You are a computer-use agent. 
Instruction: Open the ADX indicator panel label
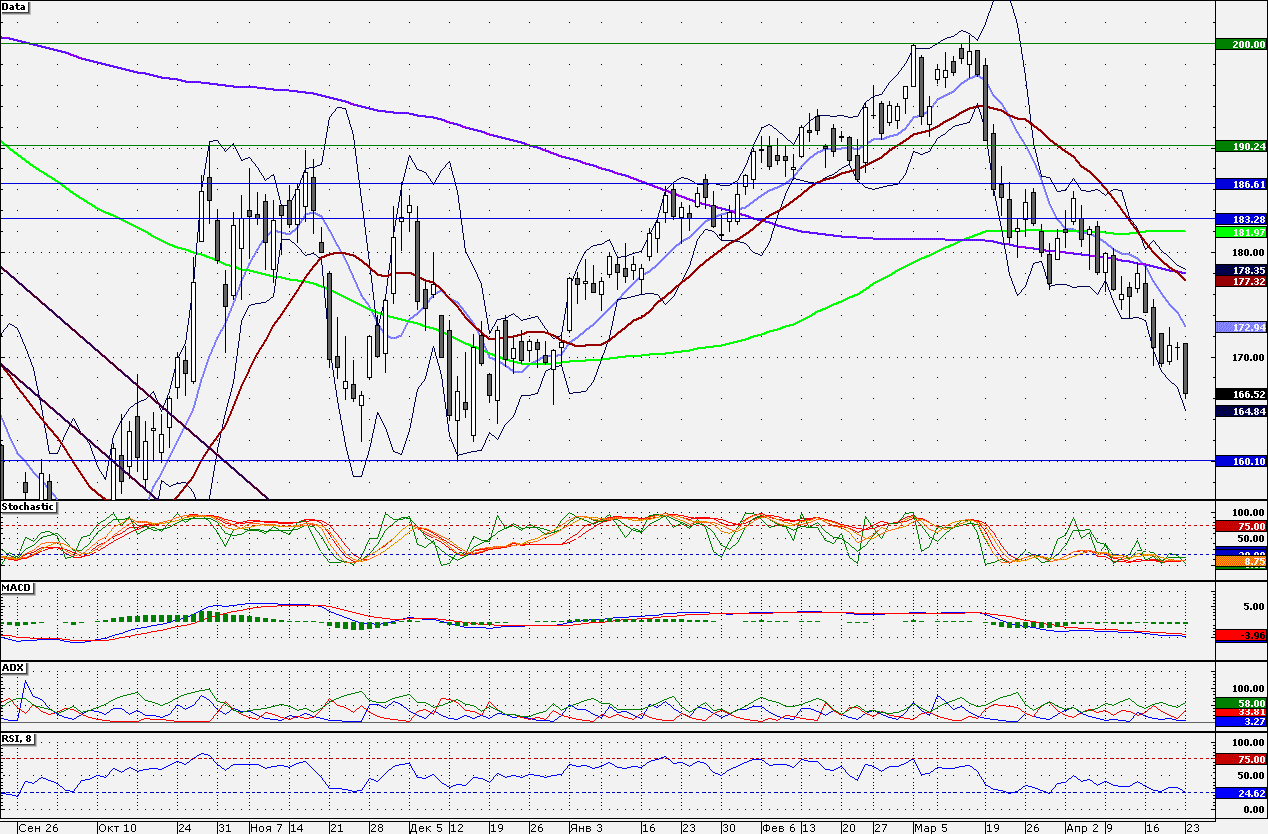13,667
